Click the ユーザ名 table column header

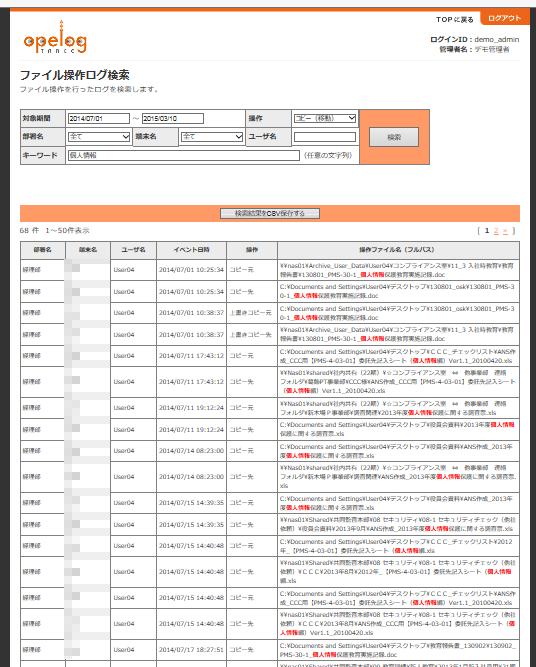(134, 250)
